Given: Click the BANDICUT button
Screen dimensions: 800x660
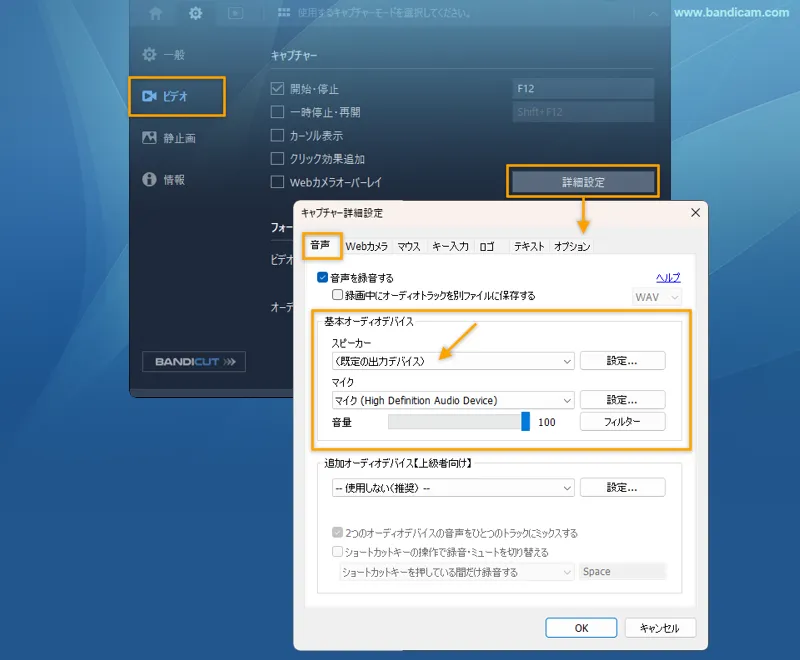Looking at the screenshot, I should [194, 362].
